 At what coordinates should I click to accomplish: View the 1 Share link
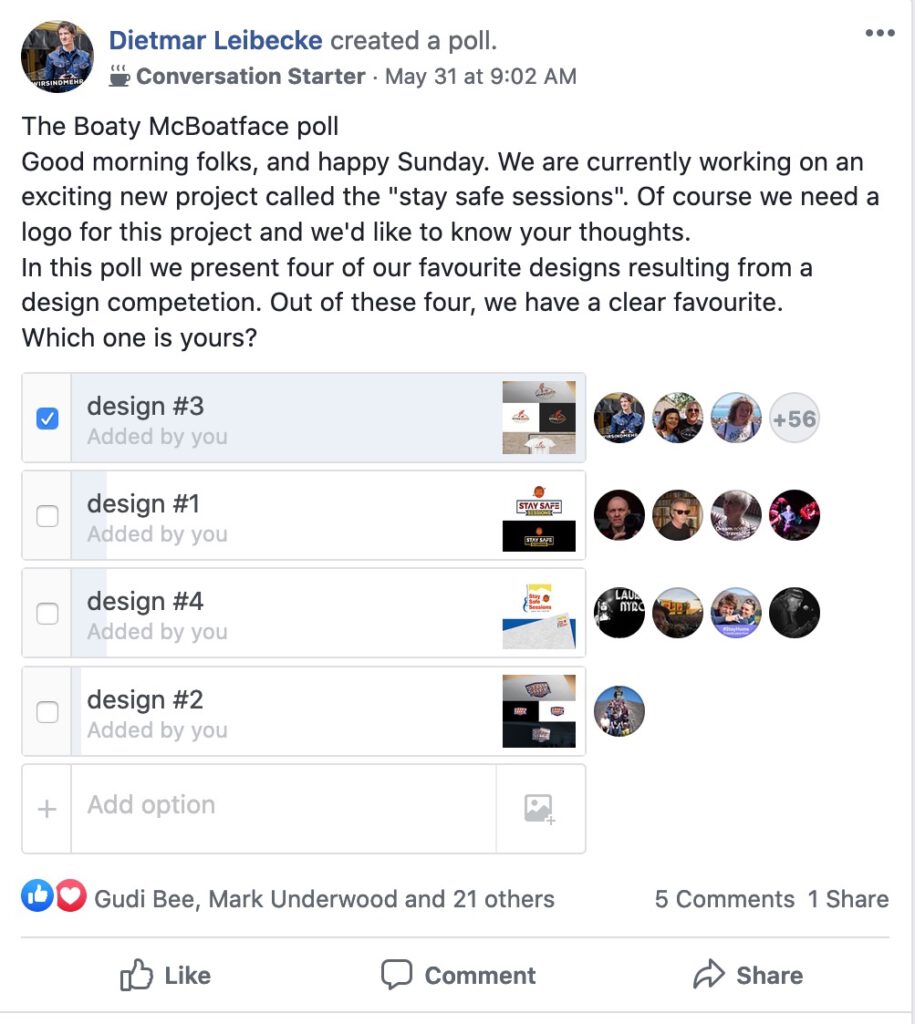coord(848,899)
